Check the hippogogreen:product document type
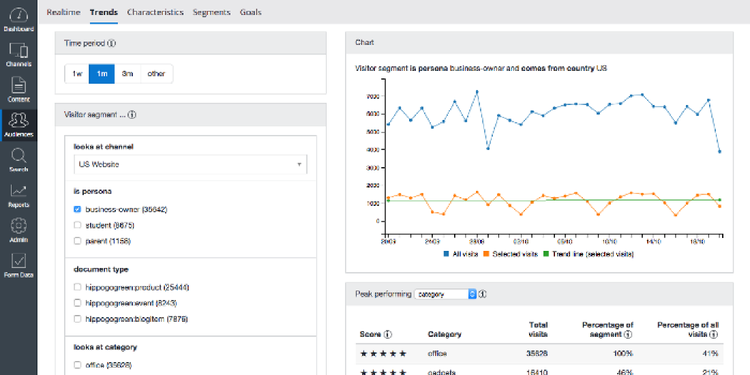Screen dimensions: 750x375 (x=77, y=287)
